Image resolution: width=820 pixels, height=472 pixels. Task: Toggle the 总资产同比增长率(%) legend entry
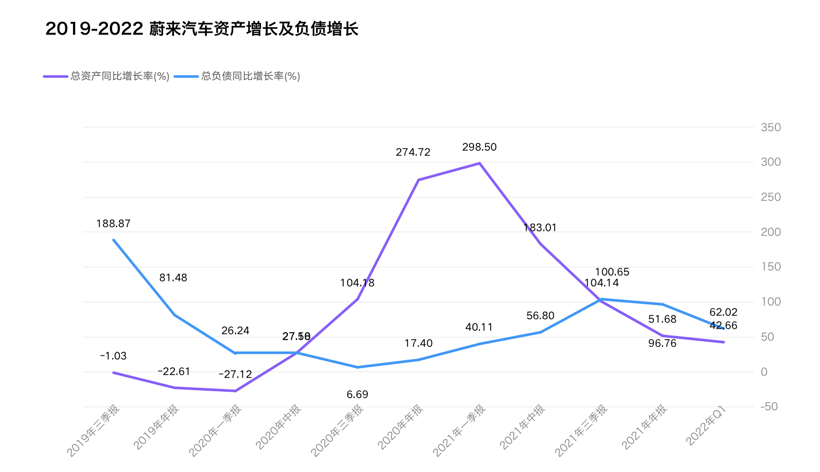coord(106,76)
